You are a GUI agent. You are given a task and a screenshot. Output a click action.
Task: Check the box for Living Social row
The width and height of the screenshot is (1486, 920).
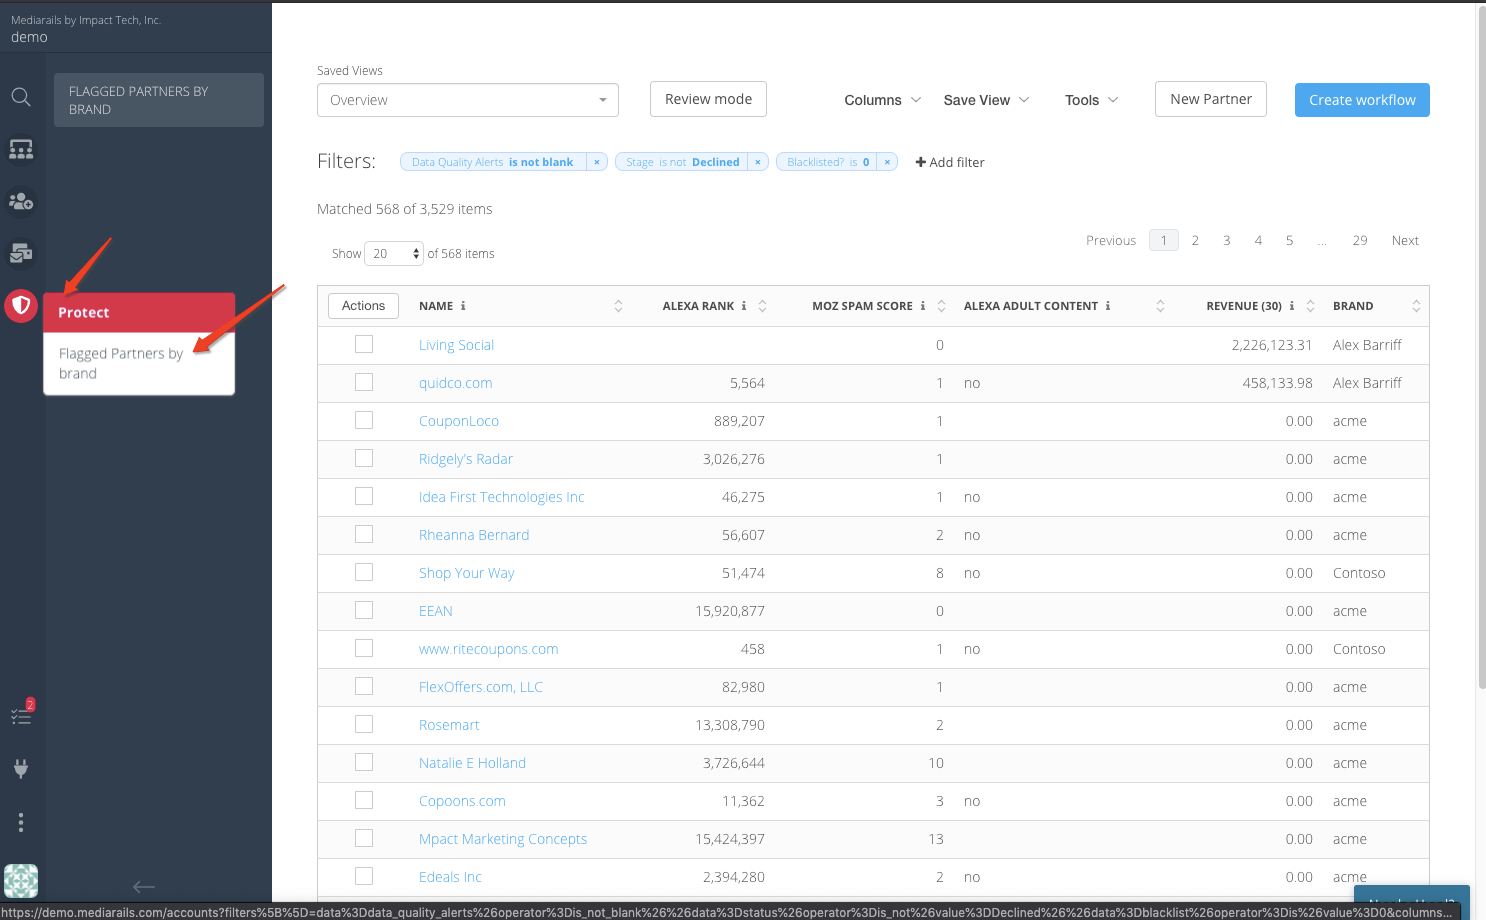[364, 344]
